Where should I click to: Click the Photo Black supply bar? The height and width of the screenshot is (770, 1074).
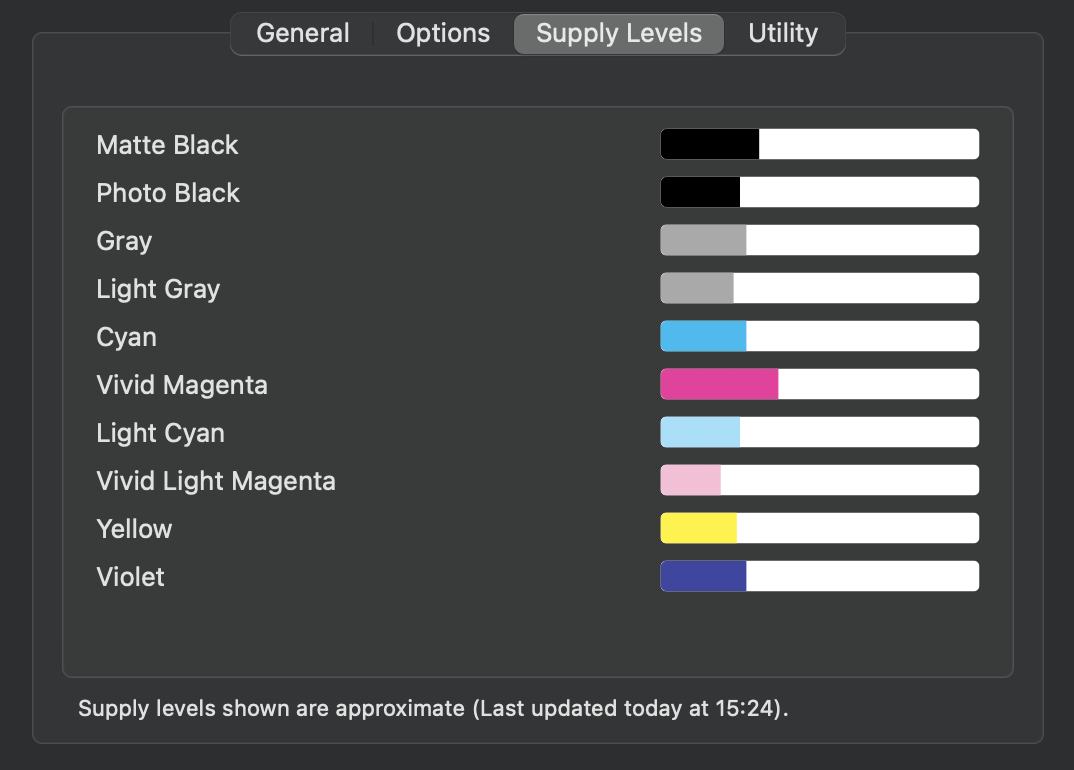click(819, 192)
